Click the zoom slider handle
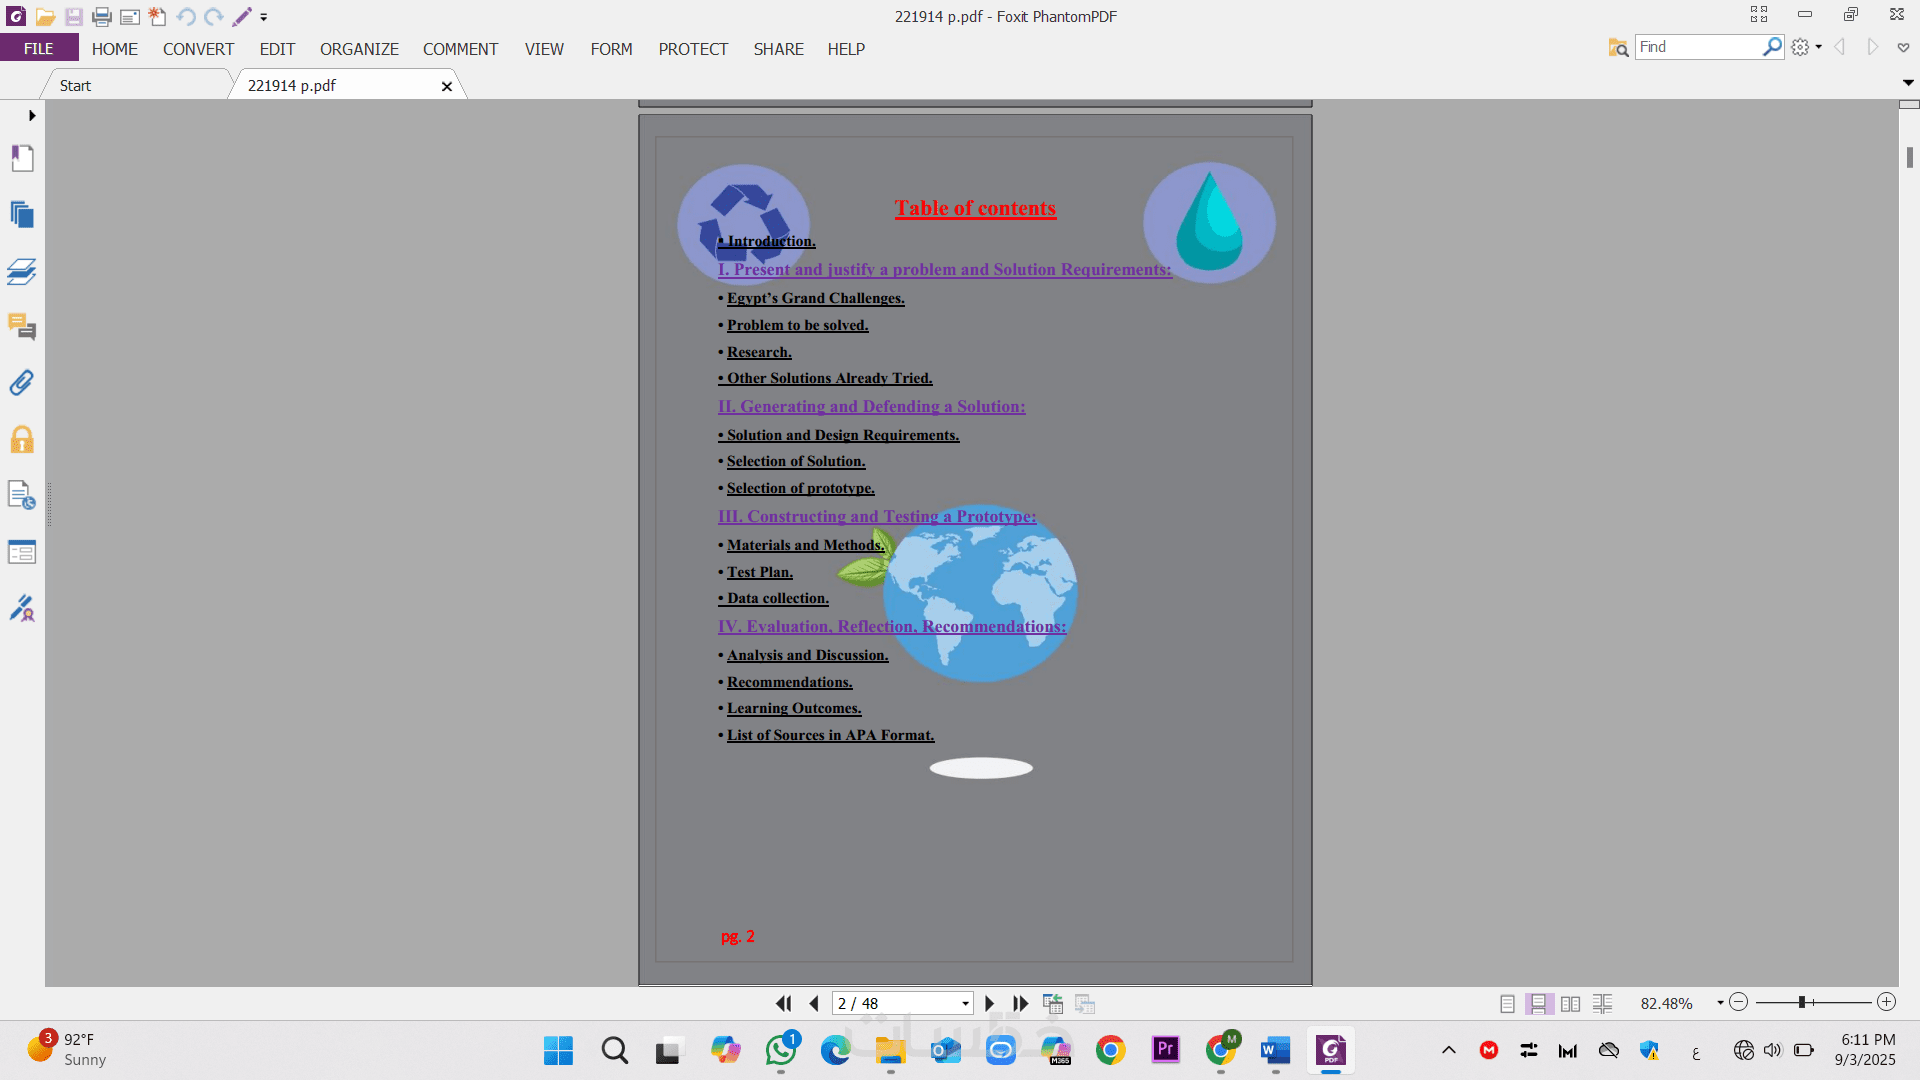Screen dimensions: 1920x1080 tap(1801, 1002)
